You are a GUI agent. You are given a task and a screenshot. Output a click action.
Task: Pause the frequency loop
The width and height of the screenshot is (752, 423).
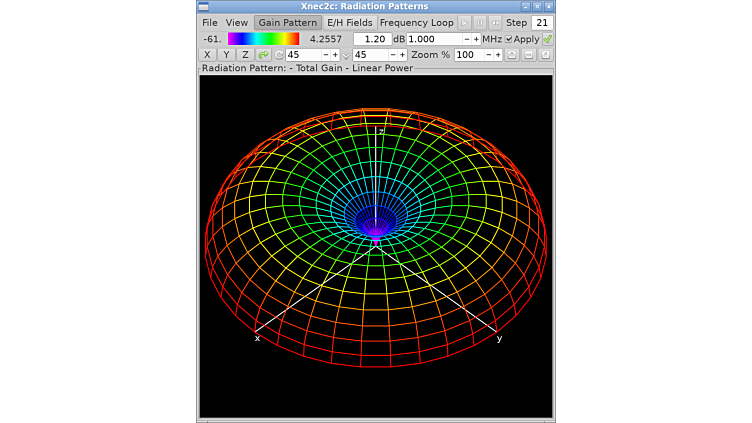(x=480, y=22)
